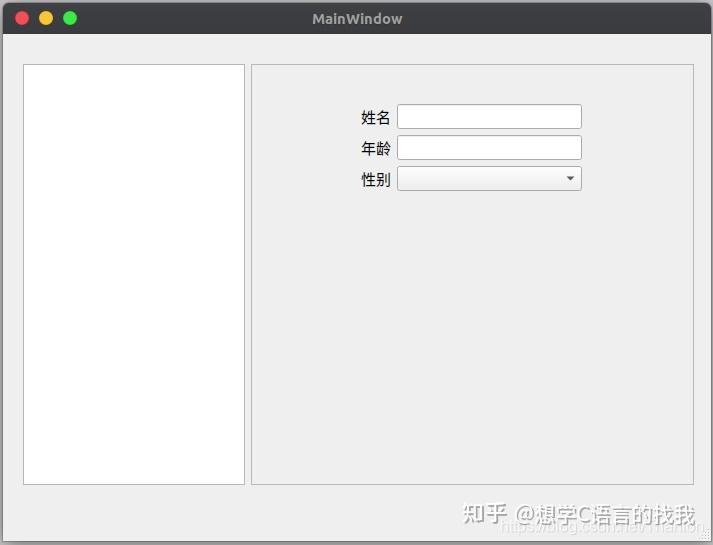Click the 知乎 watermark logo text
713x545 pixels.
point(485,515)
